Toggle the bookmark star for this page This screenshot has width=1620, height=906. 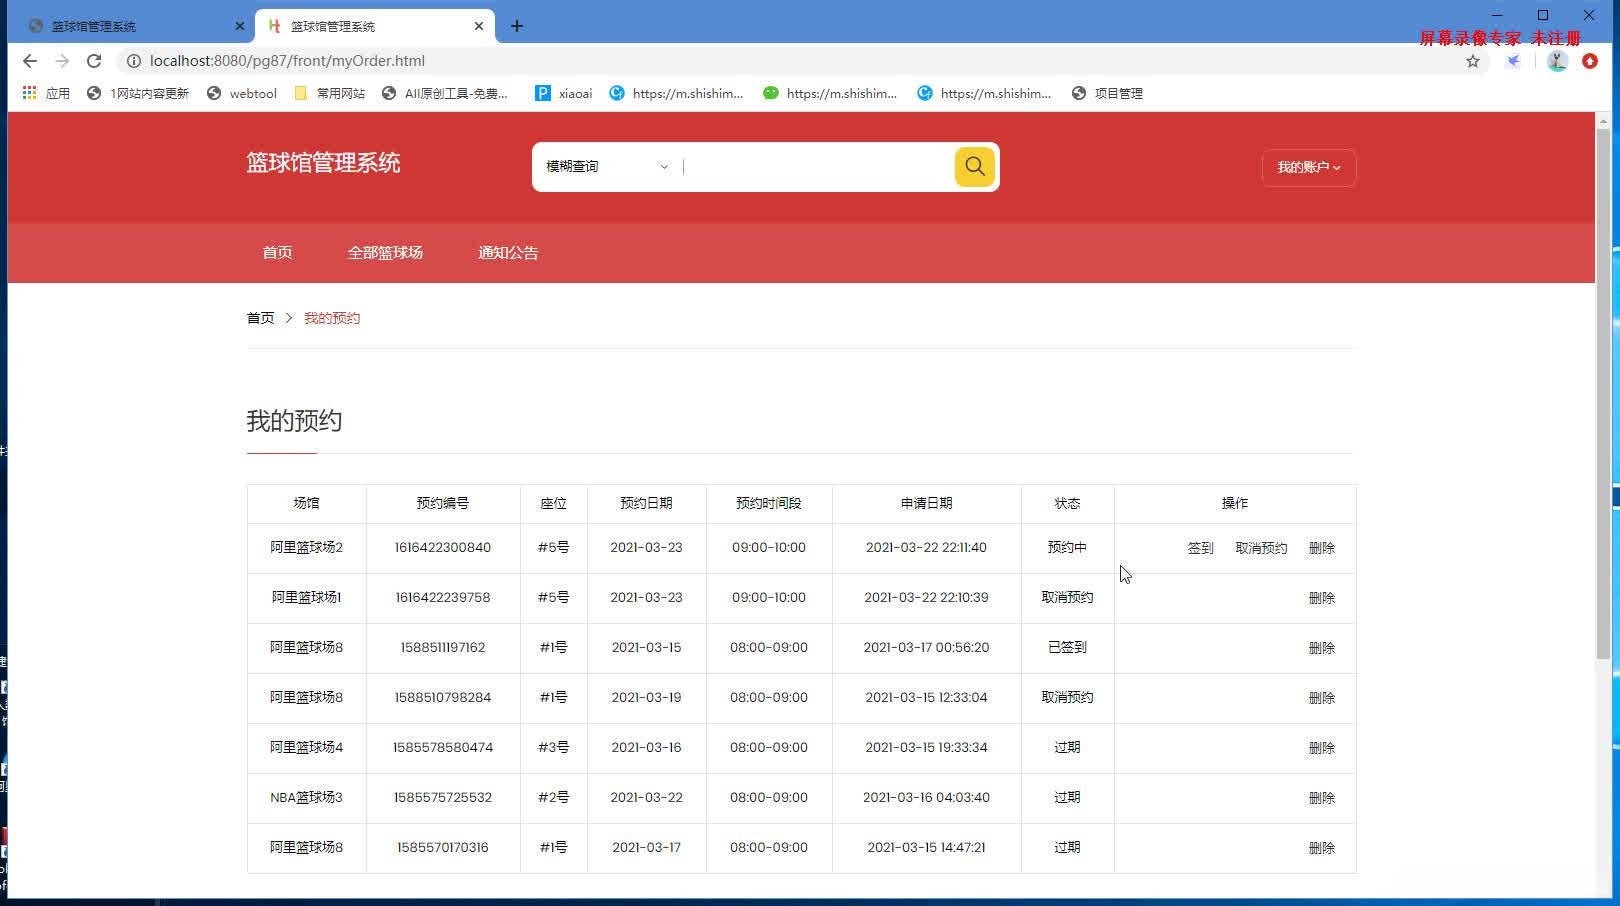click(x=1471, y=61)
